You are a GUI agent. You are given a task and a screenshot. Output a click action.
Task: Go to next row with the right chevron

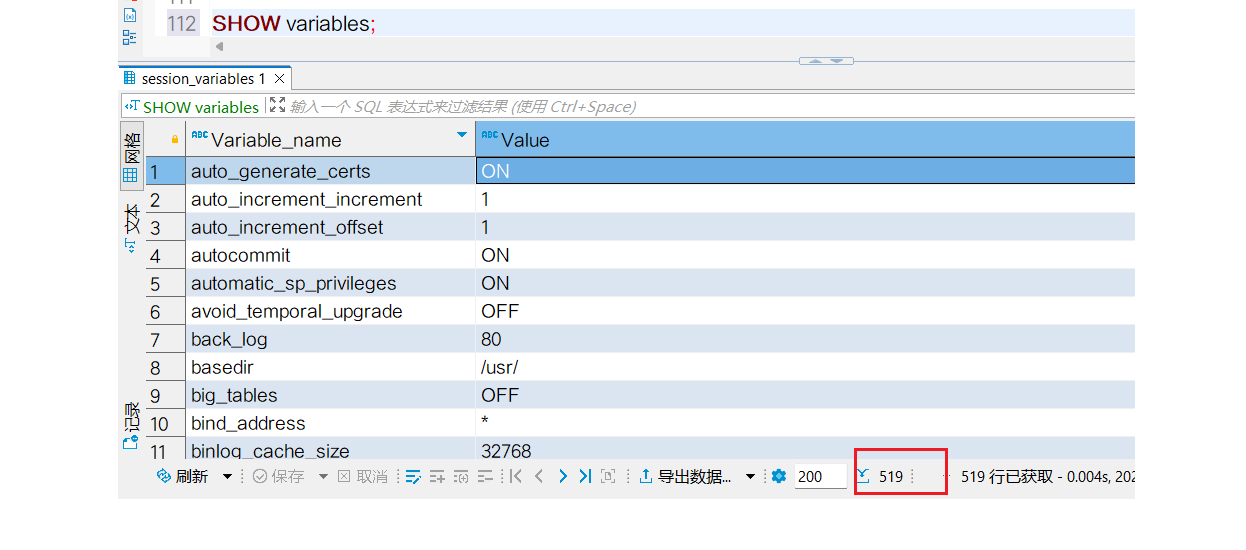(x=563, y=477)
